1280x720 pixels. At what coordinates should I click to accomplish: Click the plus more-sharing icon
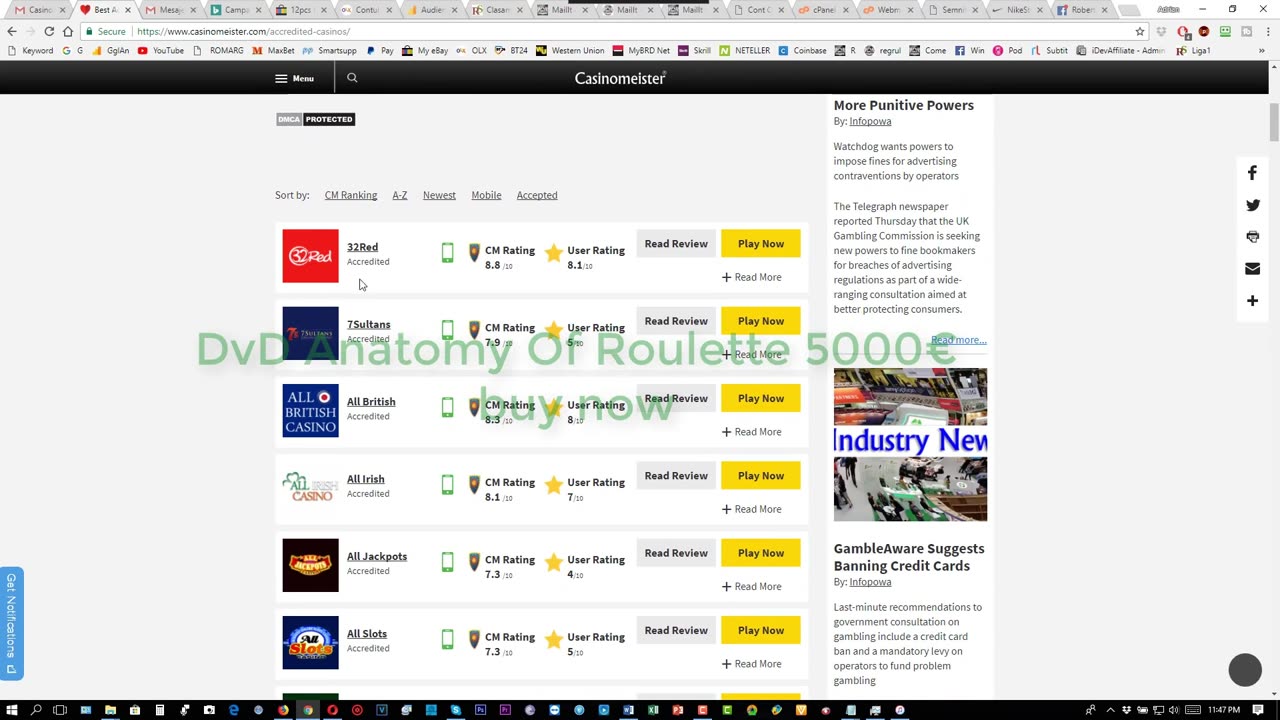(1252, 301)
